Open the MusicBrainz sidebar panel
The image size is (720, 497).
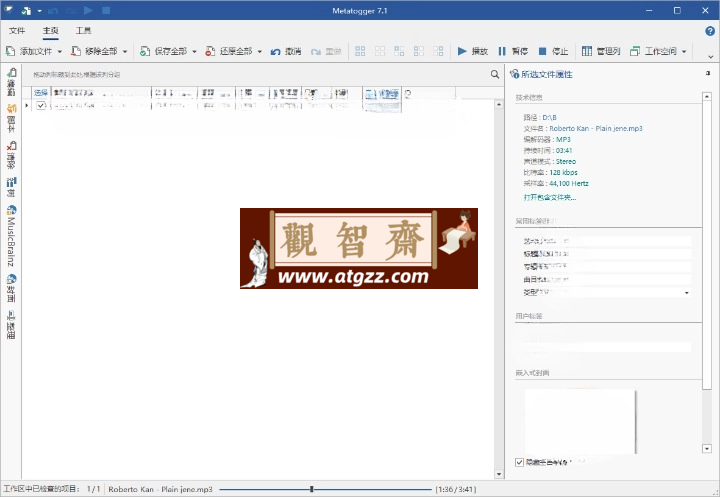pos(11,236)
